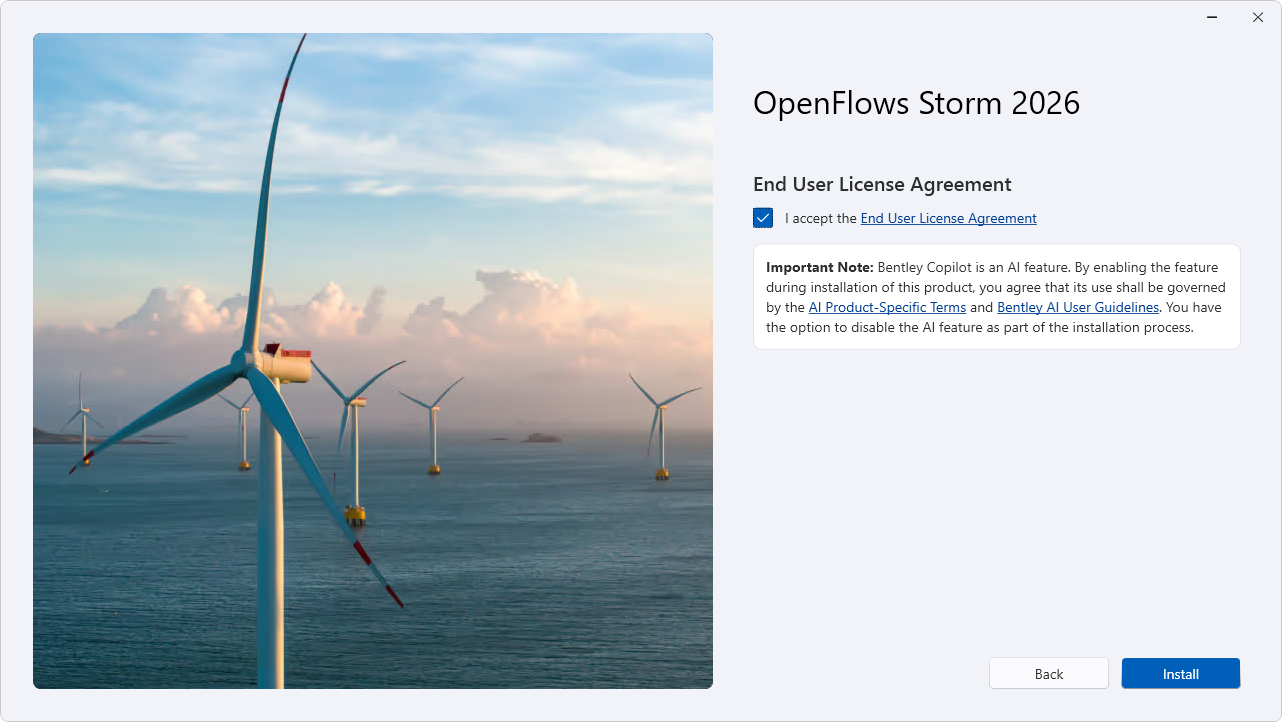Click the Important Note bold label
The height and width of the screenshot is (722, 1282).
pyautogui.click(x=820, y=267)
